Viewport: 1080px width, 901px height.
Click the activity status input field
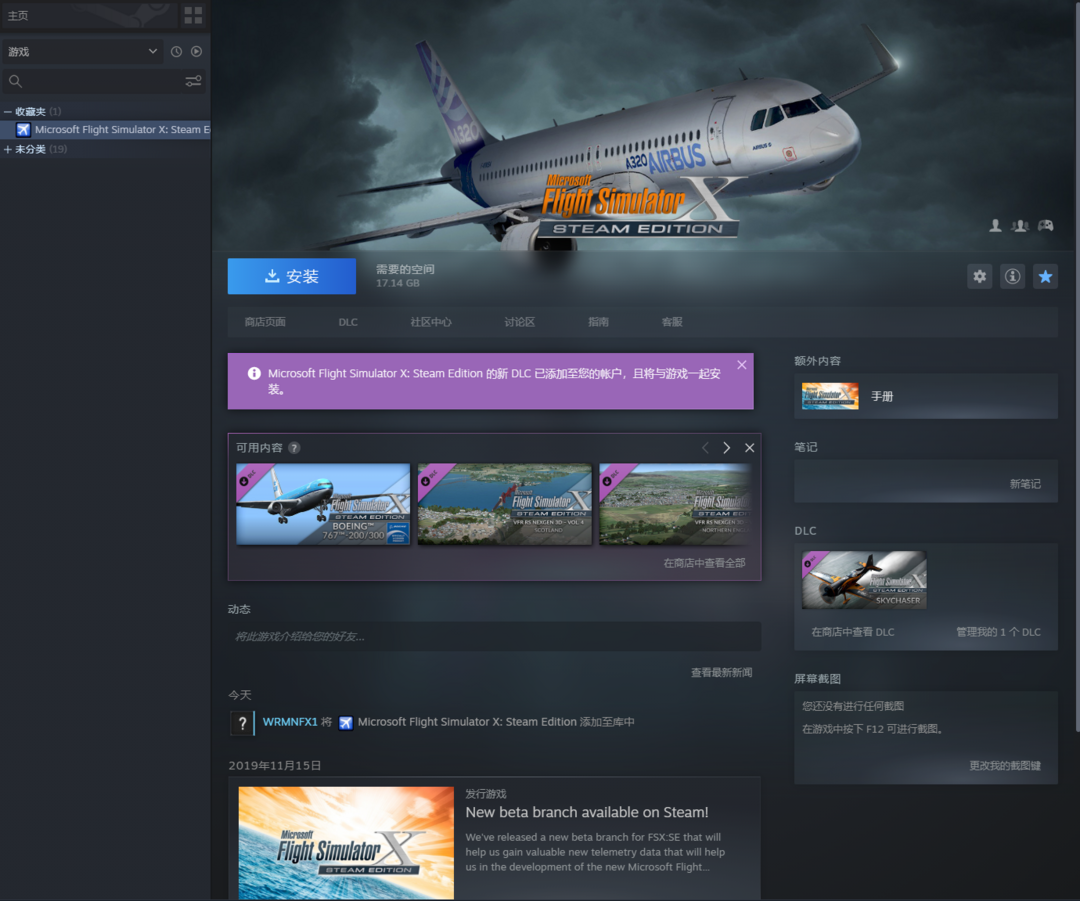pyautogui.click(x=495, y=636)
